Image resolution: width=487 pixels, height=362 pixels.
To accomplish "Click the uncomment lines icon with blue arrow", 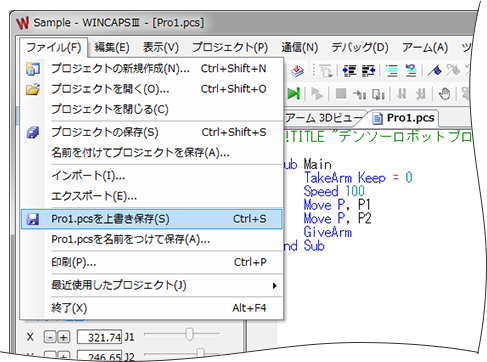I will [411, 71].
